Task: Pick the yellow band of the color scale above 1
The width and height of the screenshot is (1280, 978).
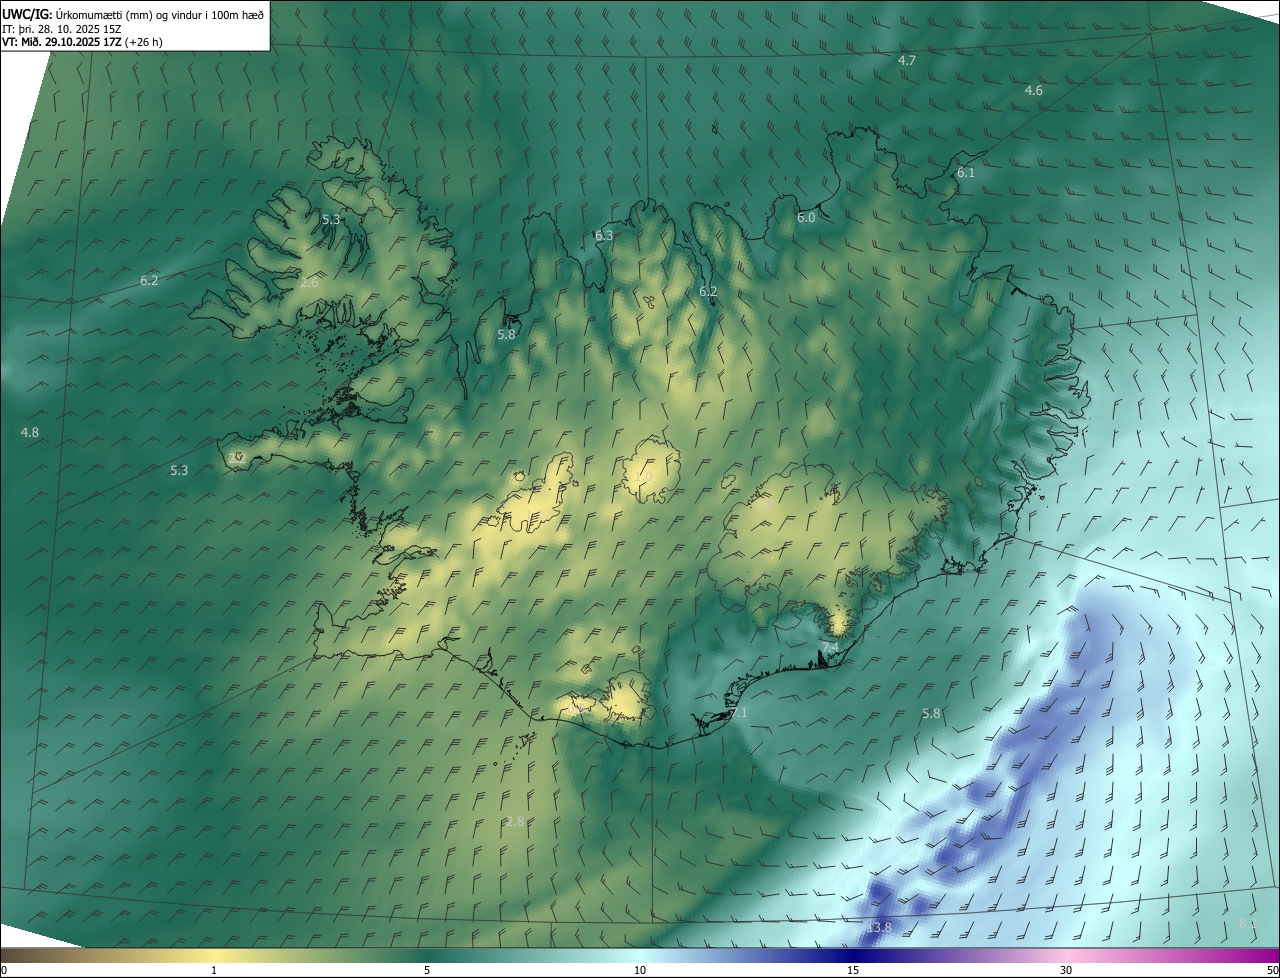Action: coord(214,955)
